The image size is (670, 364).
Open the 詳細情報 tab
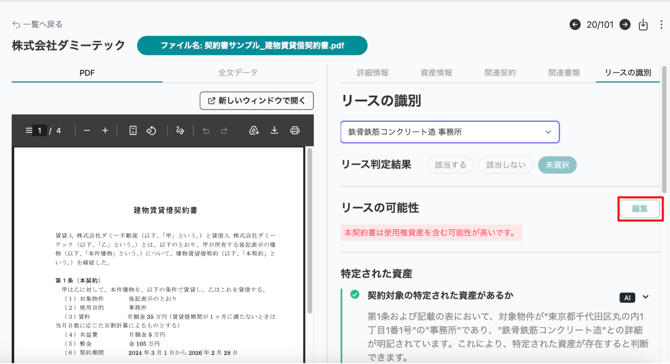pos(373,73)
